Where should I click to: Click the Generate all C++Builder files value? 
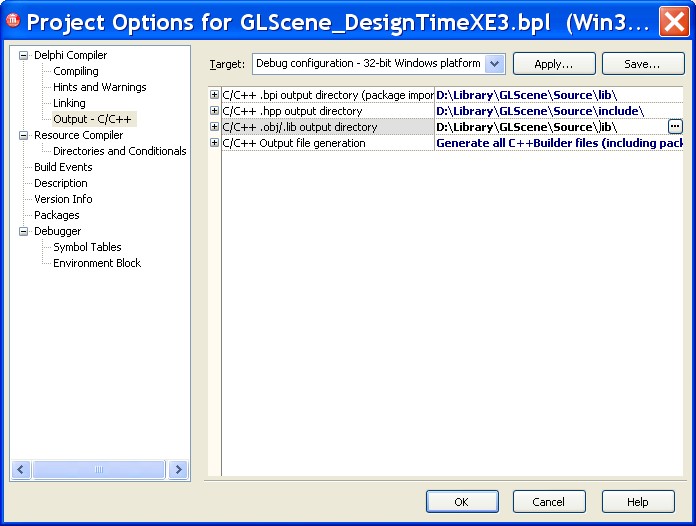tap(559, 143)
